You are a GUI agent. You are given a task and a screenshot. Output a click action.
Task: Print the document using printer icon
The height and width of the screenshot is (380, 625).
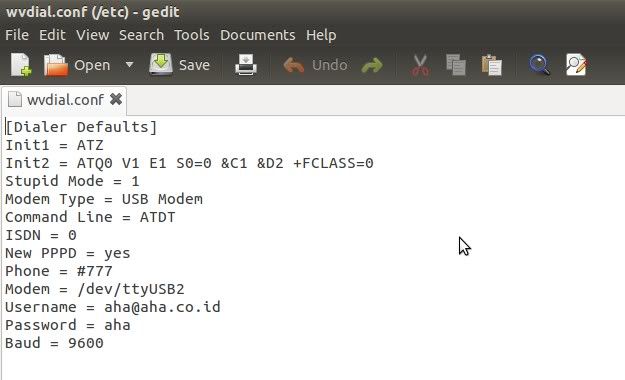coord(246,65)
